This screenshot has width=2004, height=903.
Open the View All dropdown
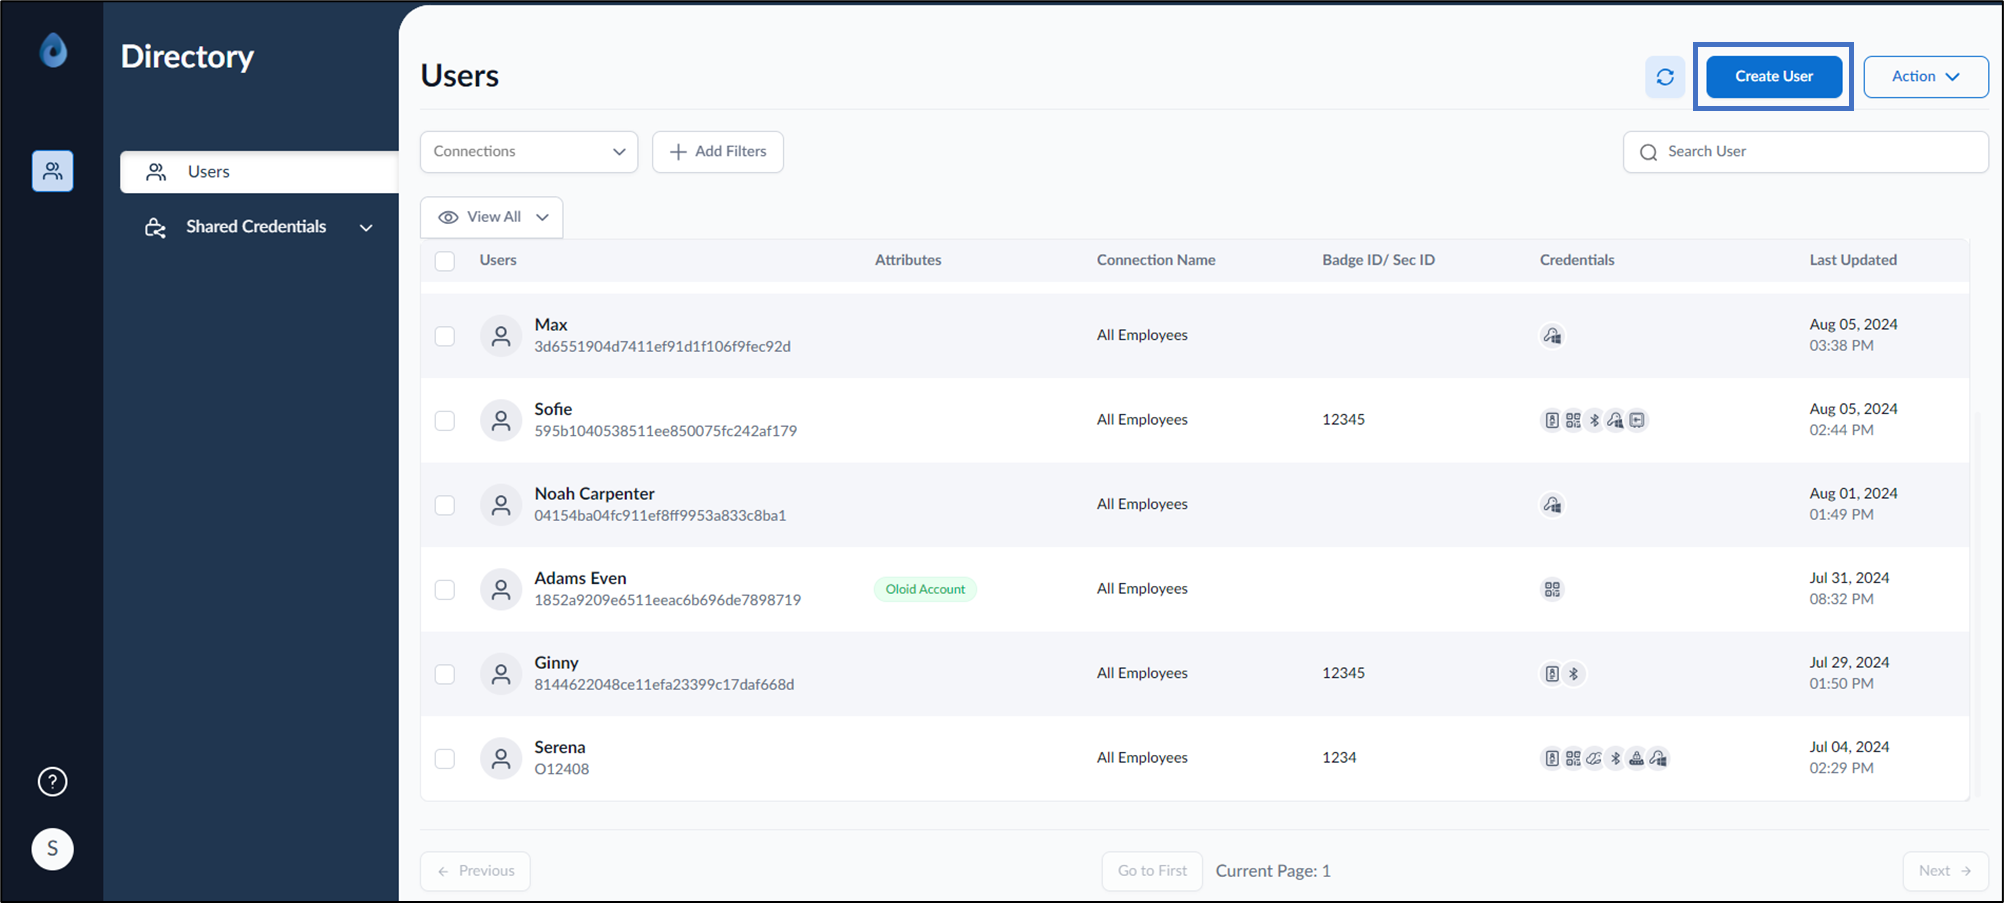pyautogui.click(x=492, y=217)
